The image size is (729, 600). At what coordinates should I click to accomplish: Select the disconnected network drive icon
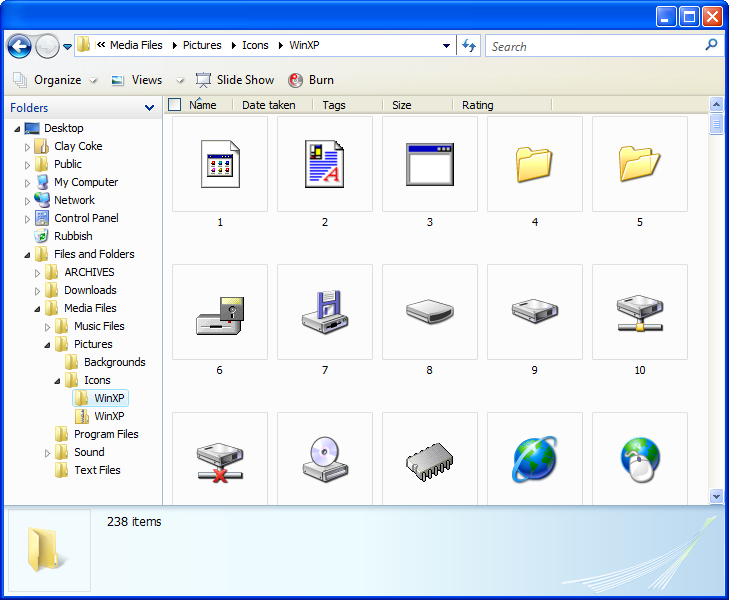point(220,460)
